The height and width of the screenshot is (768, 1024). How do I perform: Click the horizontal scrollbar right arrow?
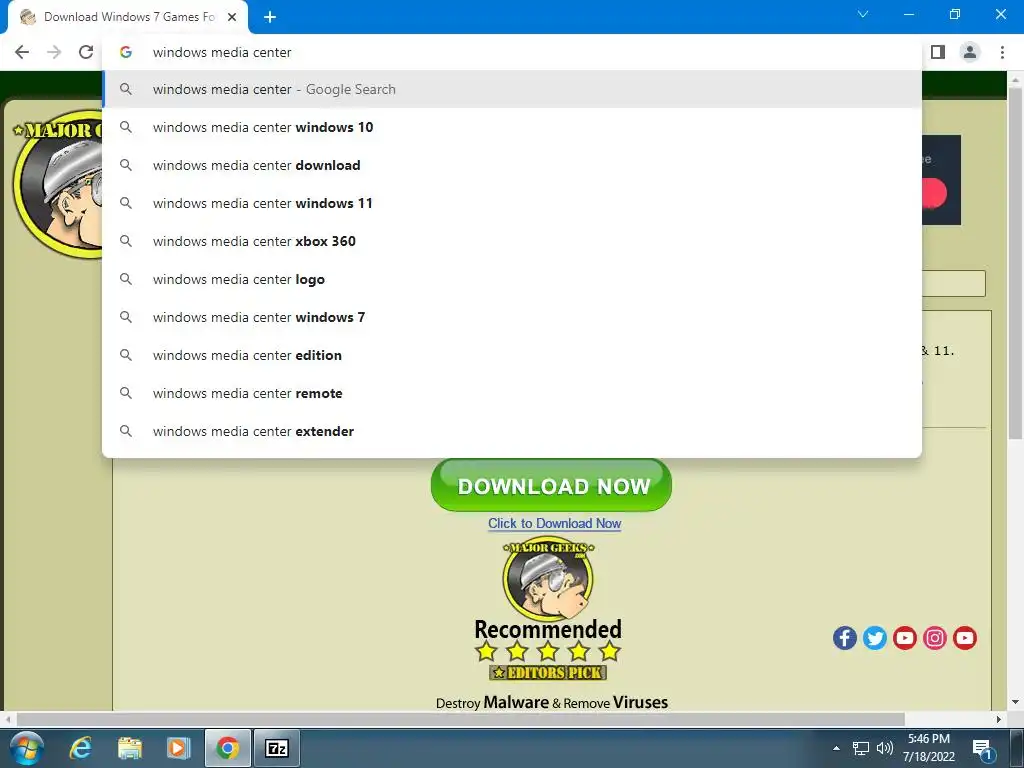pos(999,719)
